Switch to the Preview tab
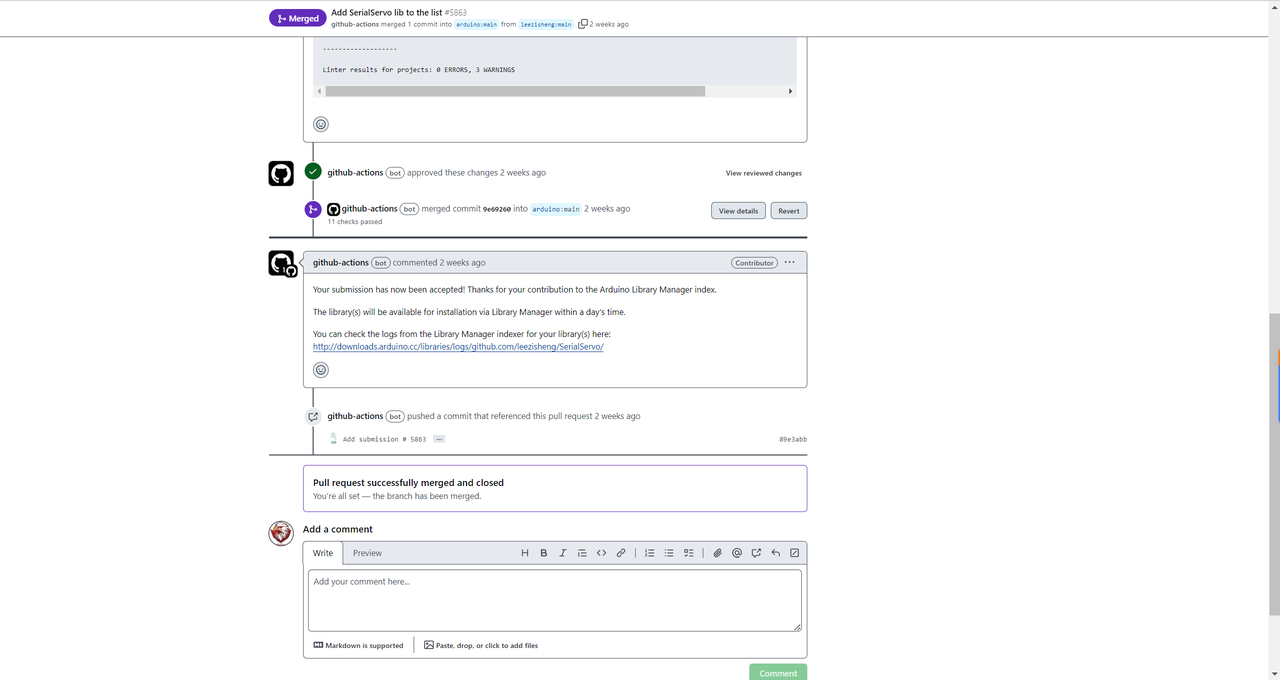The height and width of the screenshot is (680, 1280). click(367, 553)
